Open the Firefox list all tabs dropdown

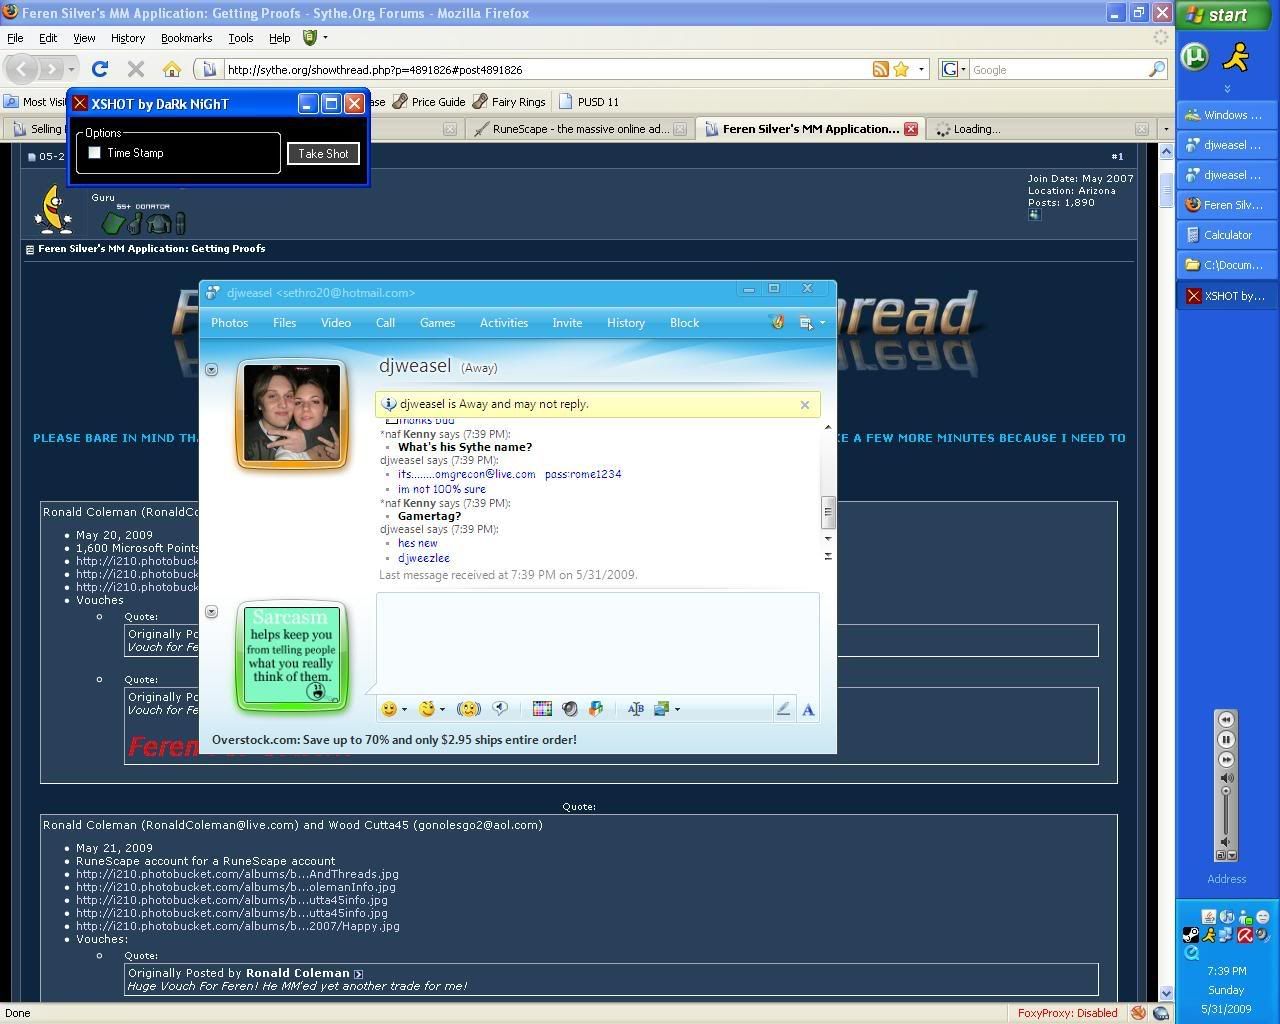pyautogui.click(x=1165, y=129)
